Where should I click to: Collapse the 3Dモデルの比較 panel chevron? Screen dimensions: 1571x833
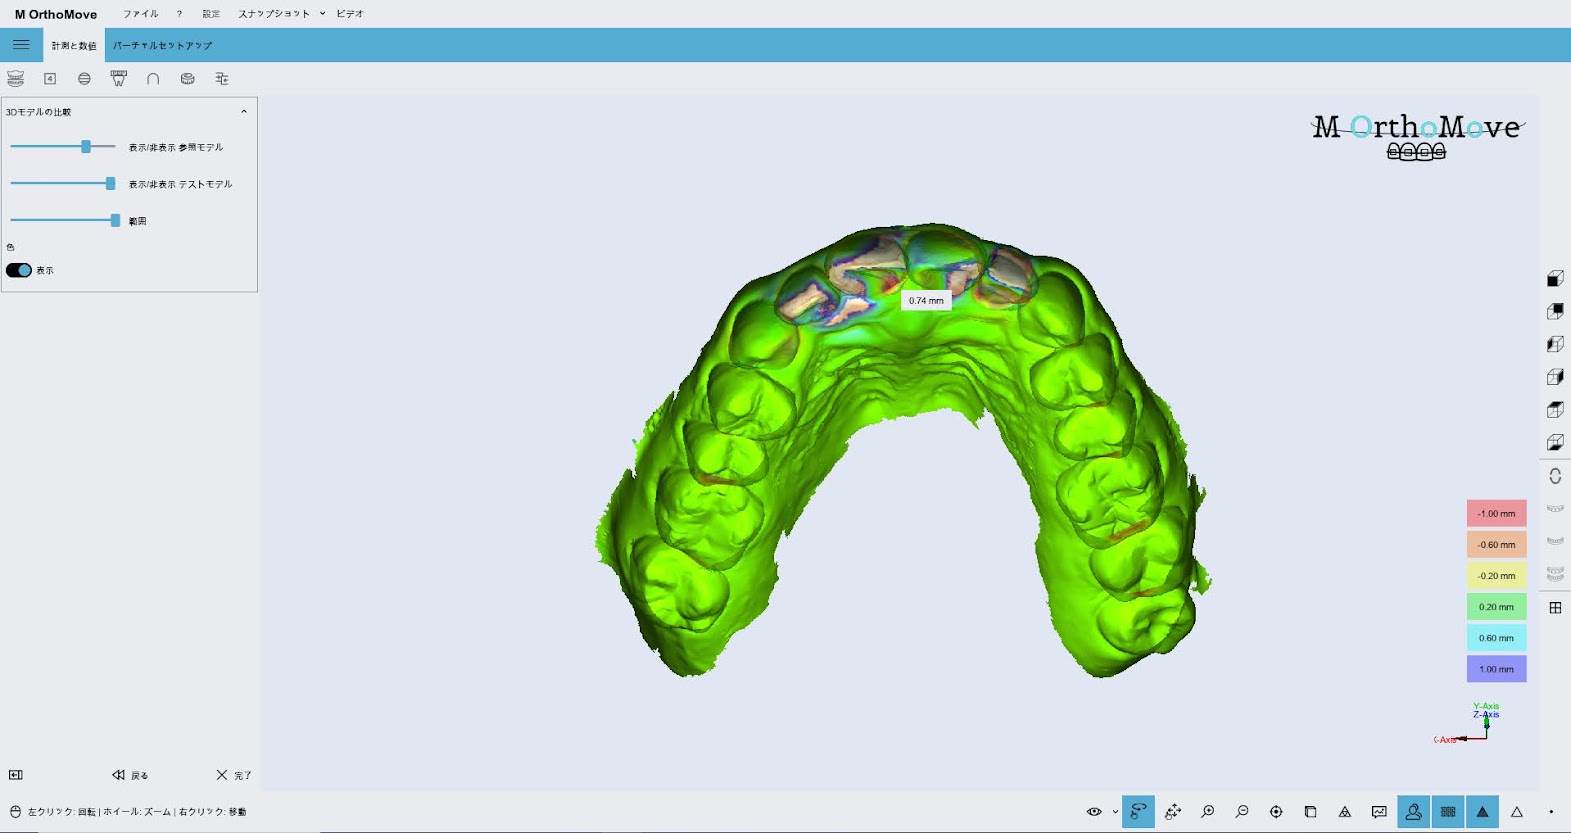click(x=244, y=112)
